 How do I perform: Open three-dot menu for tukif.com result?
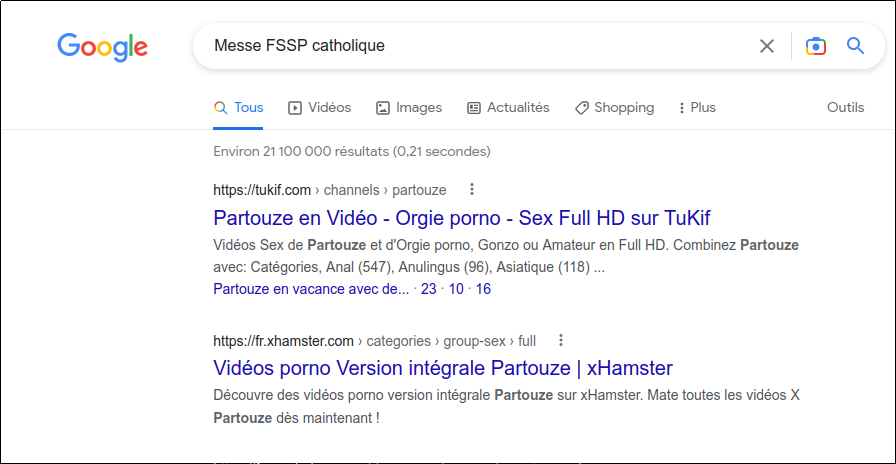[471, 189]
